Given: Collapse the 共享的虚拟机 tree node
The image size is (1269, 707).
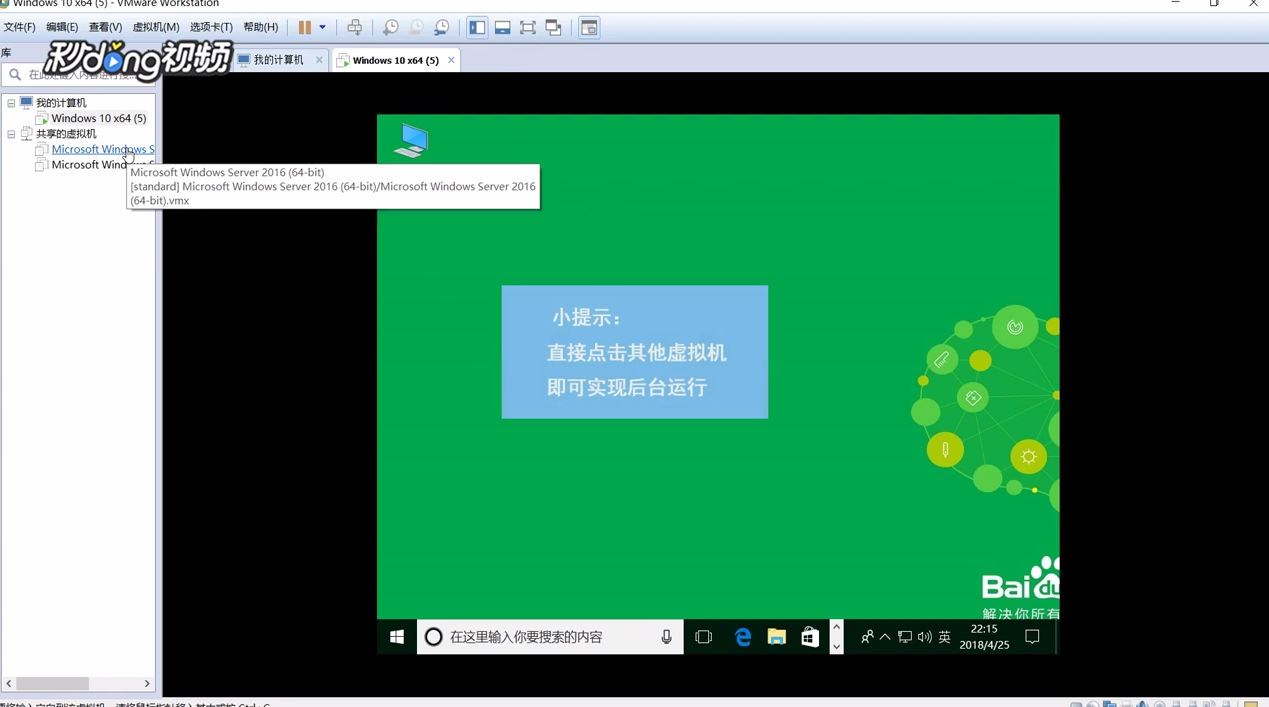Looking at the screenshot, I should [10, 133].
